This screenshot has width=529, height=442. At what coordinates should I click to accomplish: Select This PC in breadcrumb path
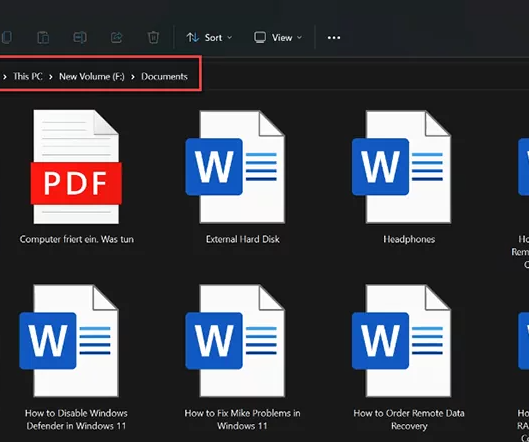point(28,77)
